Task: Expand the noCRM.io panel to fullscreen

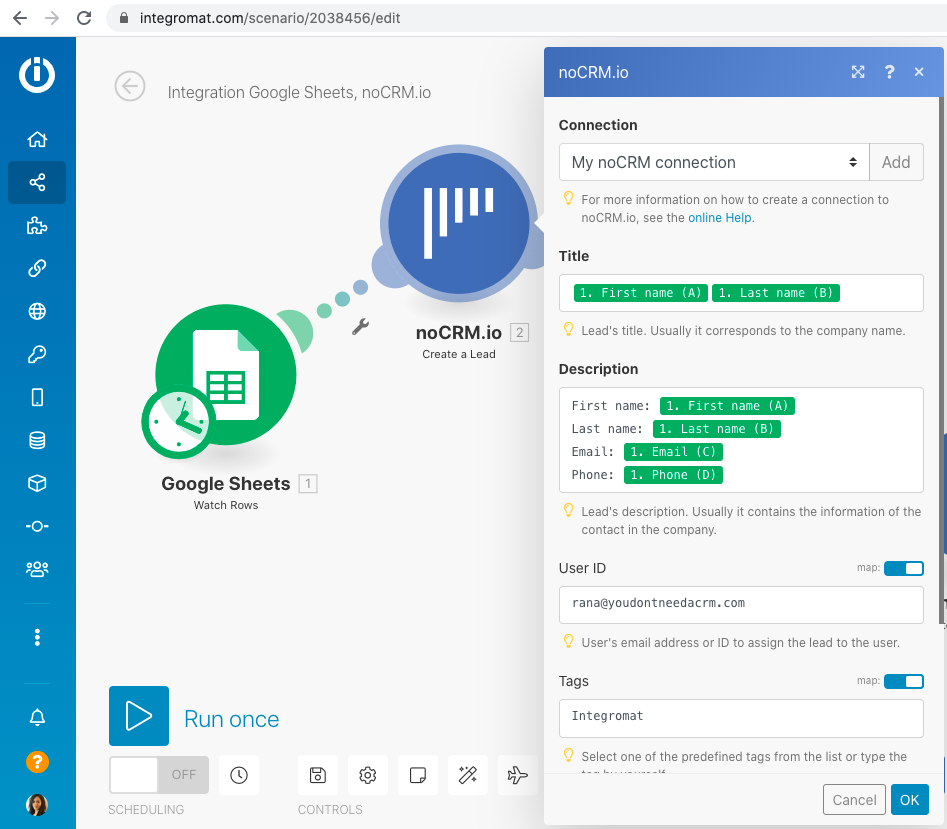Action: pyautogui.click(x=857, y=72)
